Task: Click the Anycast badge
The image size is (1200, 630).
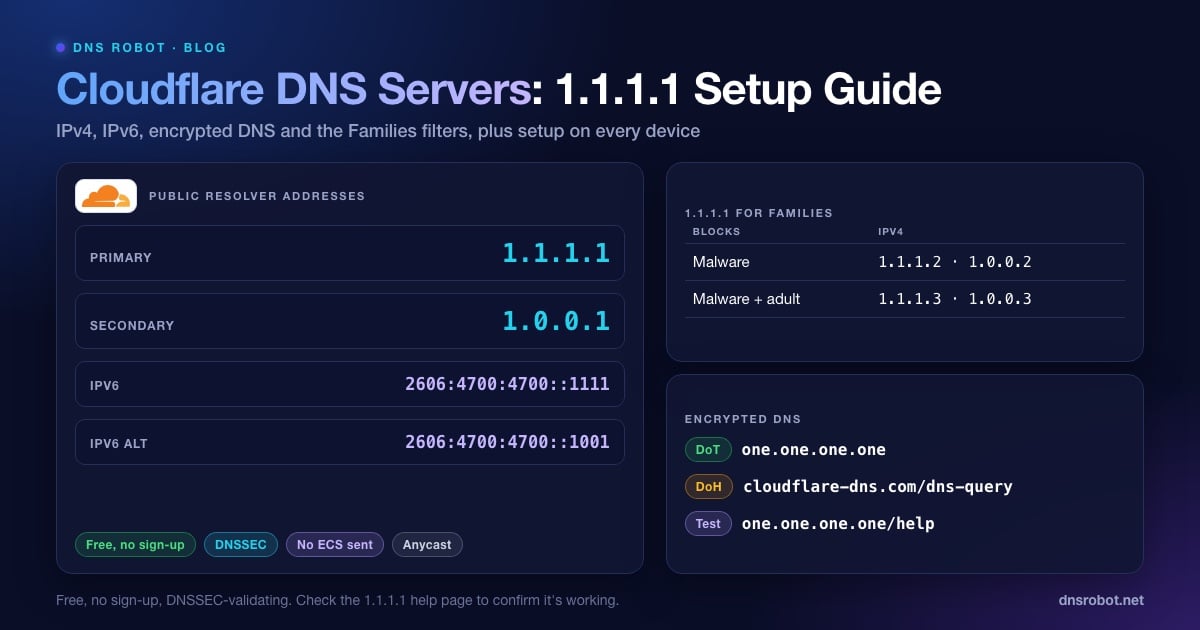Action: pyautogui.click(x=427, y=545)
